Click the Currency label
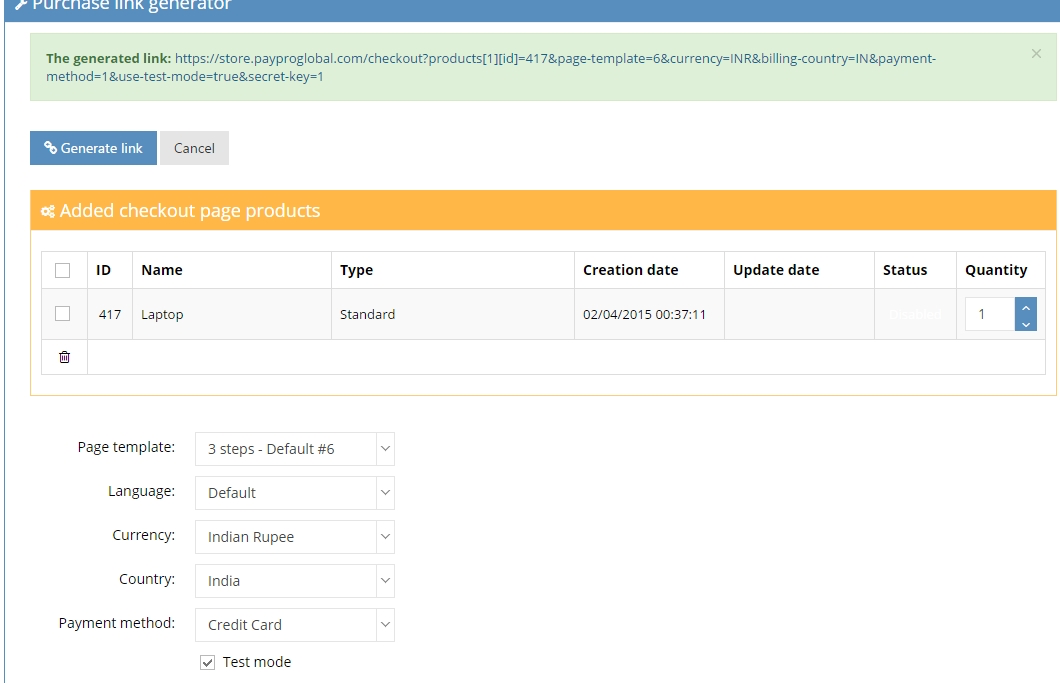The width and height of the screenshot is (1060, 683). coord(143,535)
